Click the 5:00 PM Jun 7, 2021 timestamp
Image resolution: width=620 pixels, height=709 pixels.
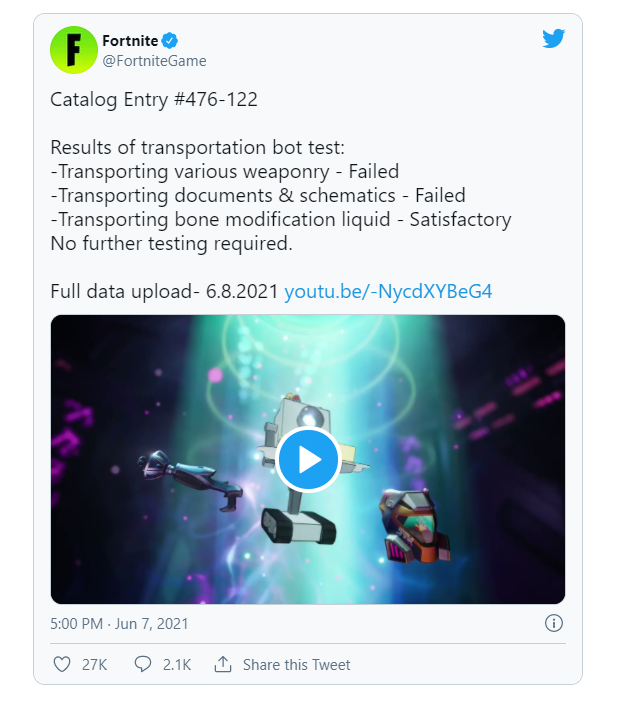(x=119, y=623)
